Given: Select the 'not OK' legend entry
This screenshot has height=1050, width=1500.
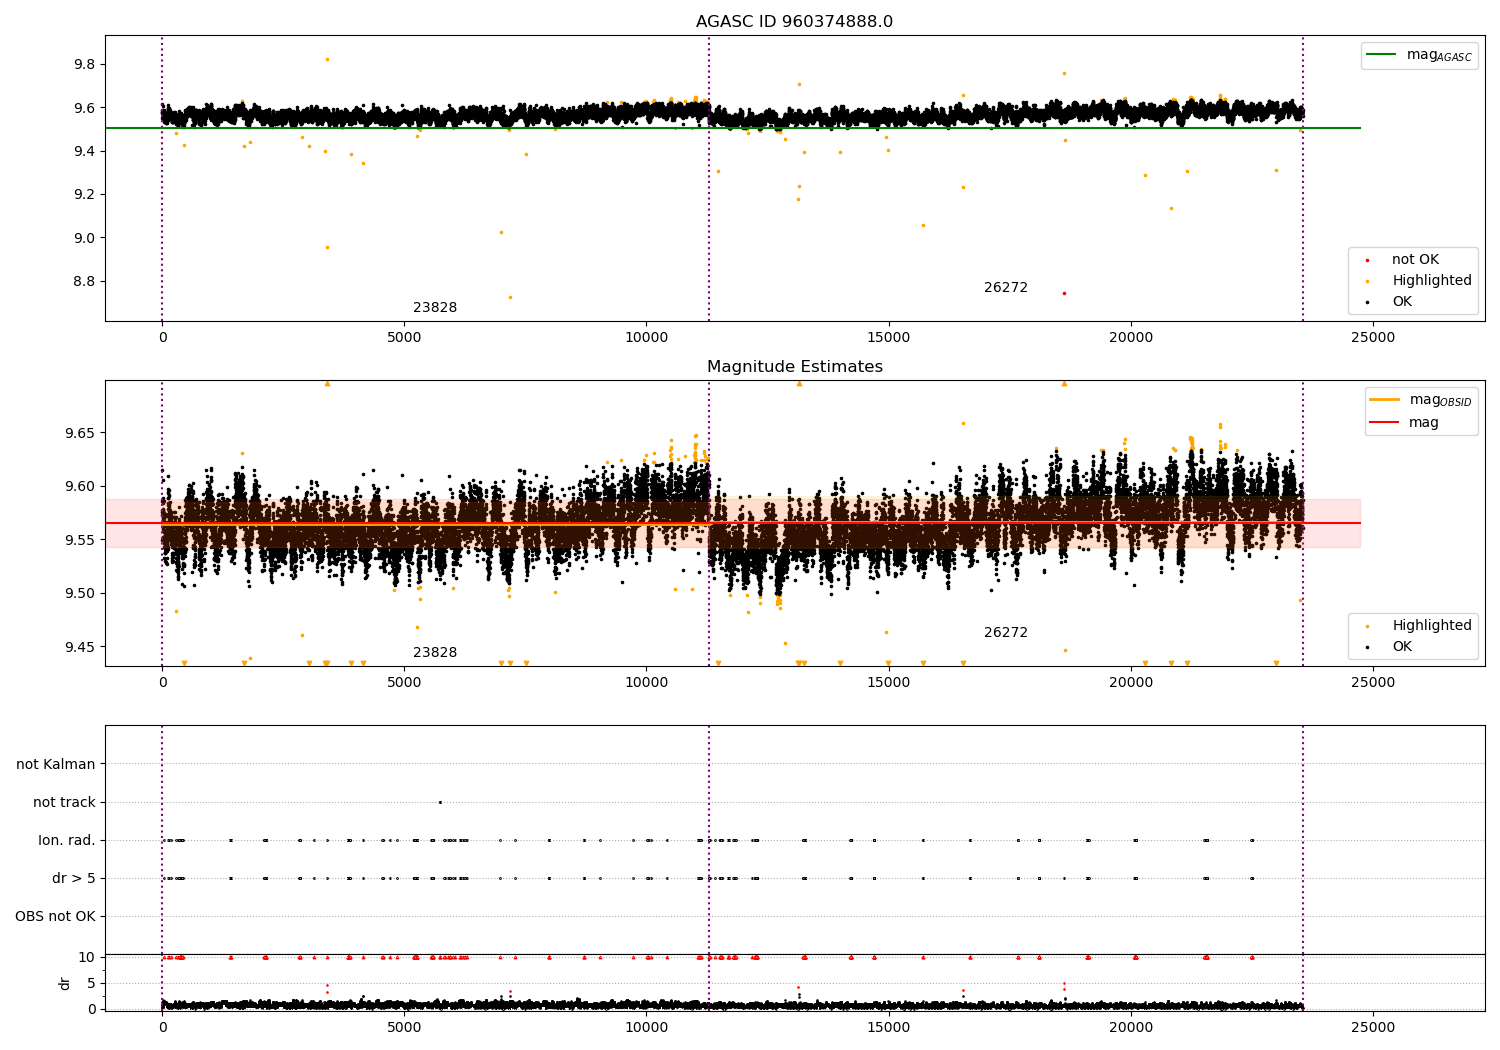Looking at the screenshot, I should 1415,260.
